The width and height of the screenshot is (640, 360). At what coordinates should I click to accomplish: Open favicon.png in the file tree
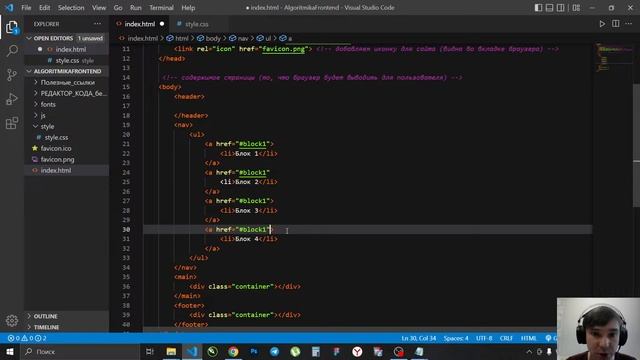pos(57,160)
